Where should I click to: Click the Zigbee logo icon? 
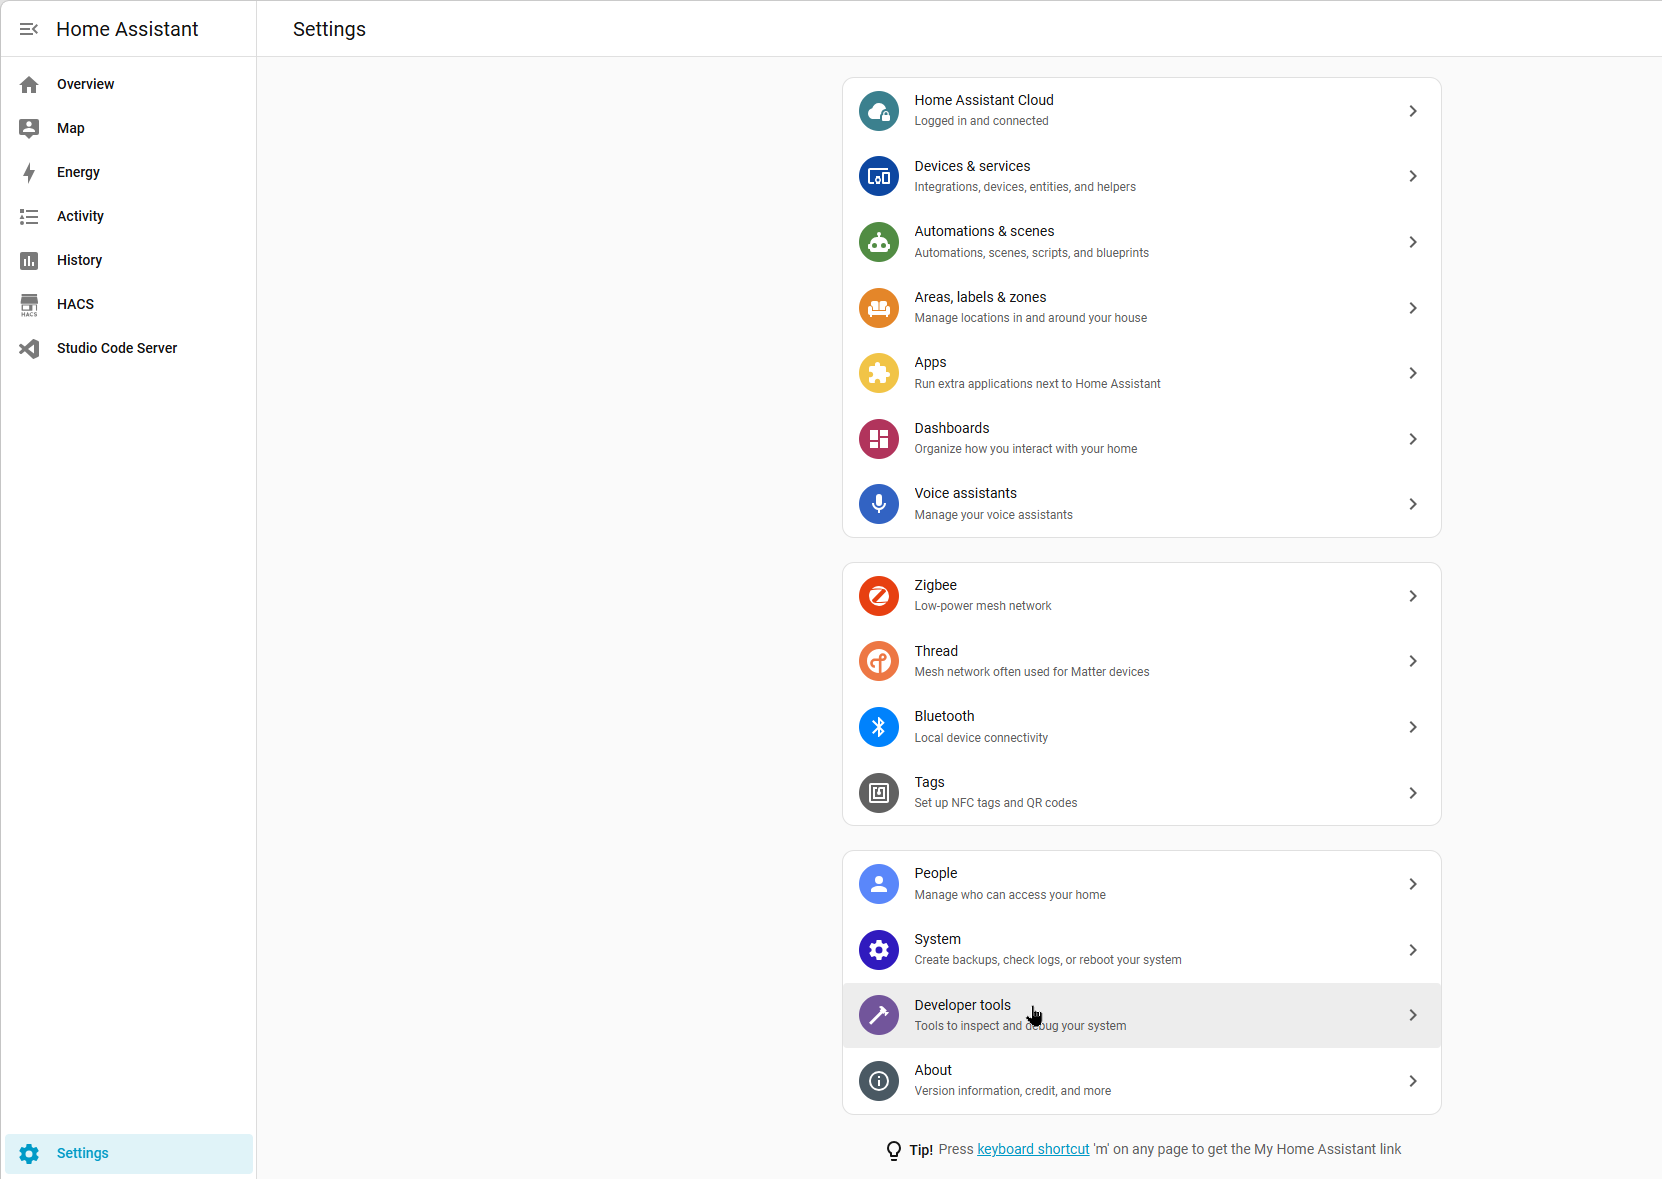[x=878, y=596]
